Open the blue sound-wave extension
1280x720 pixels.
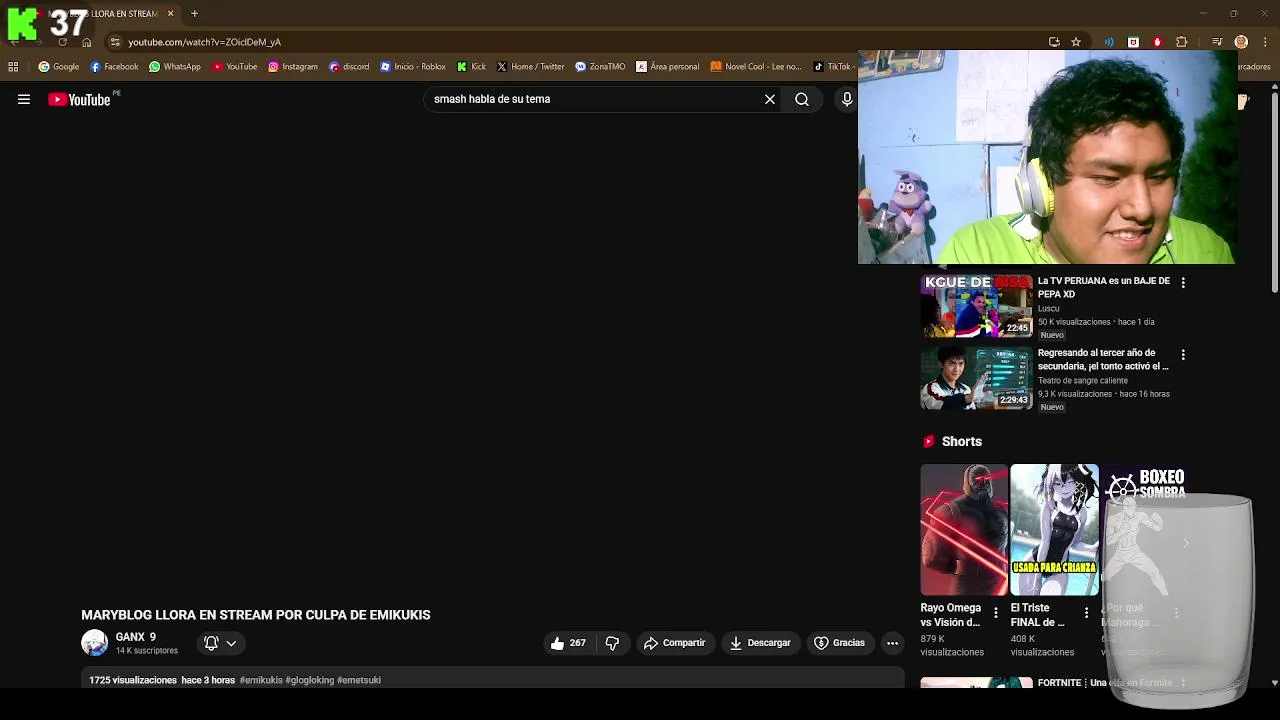pos(1109,42)
